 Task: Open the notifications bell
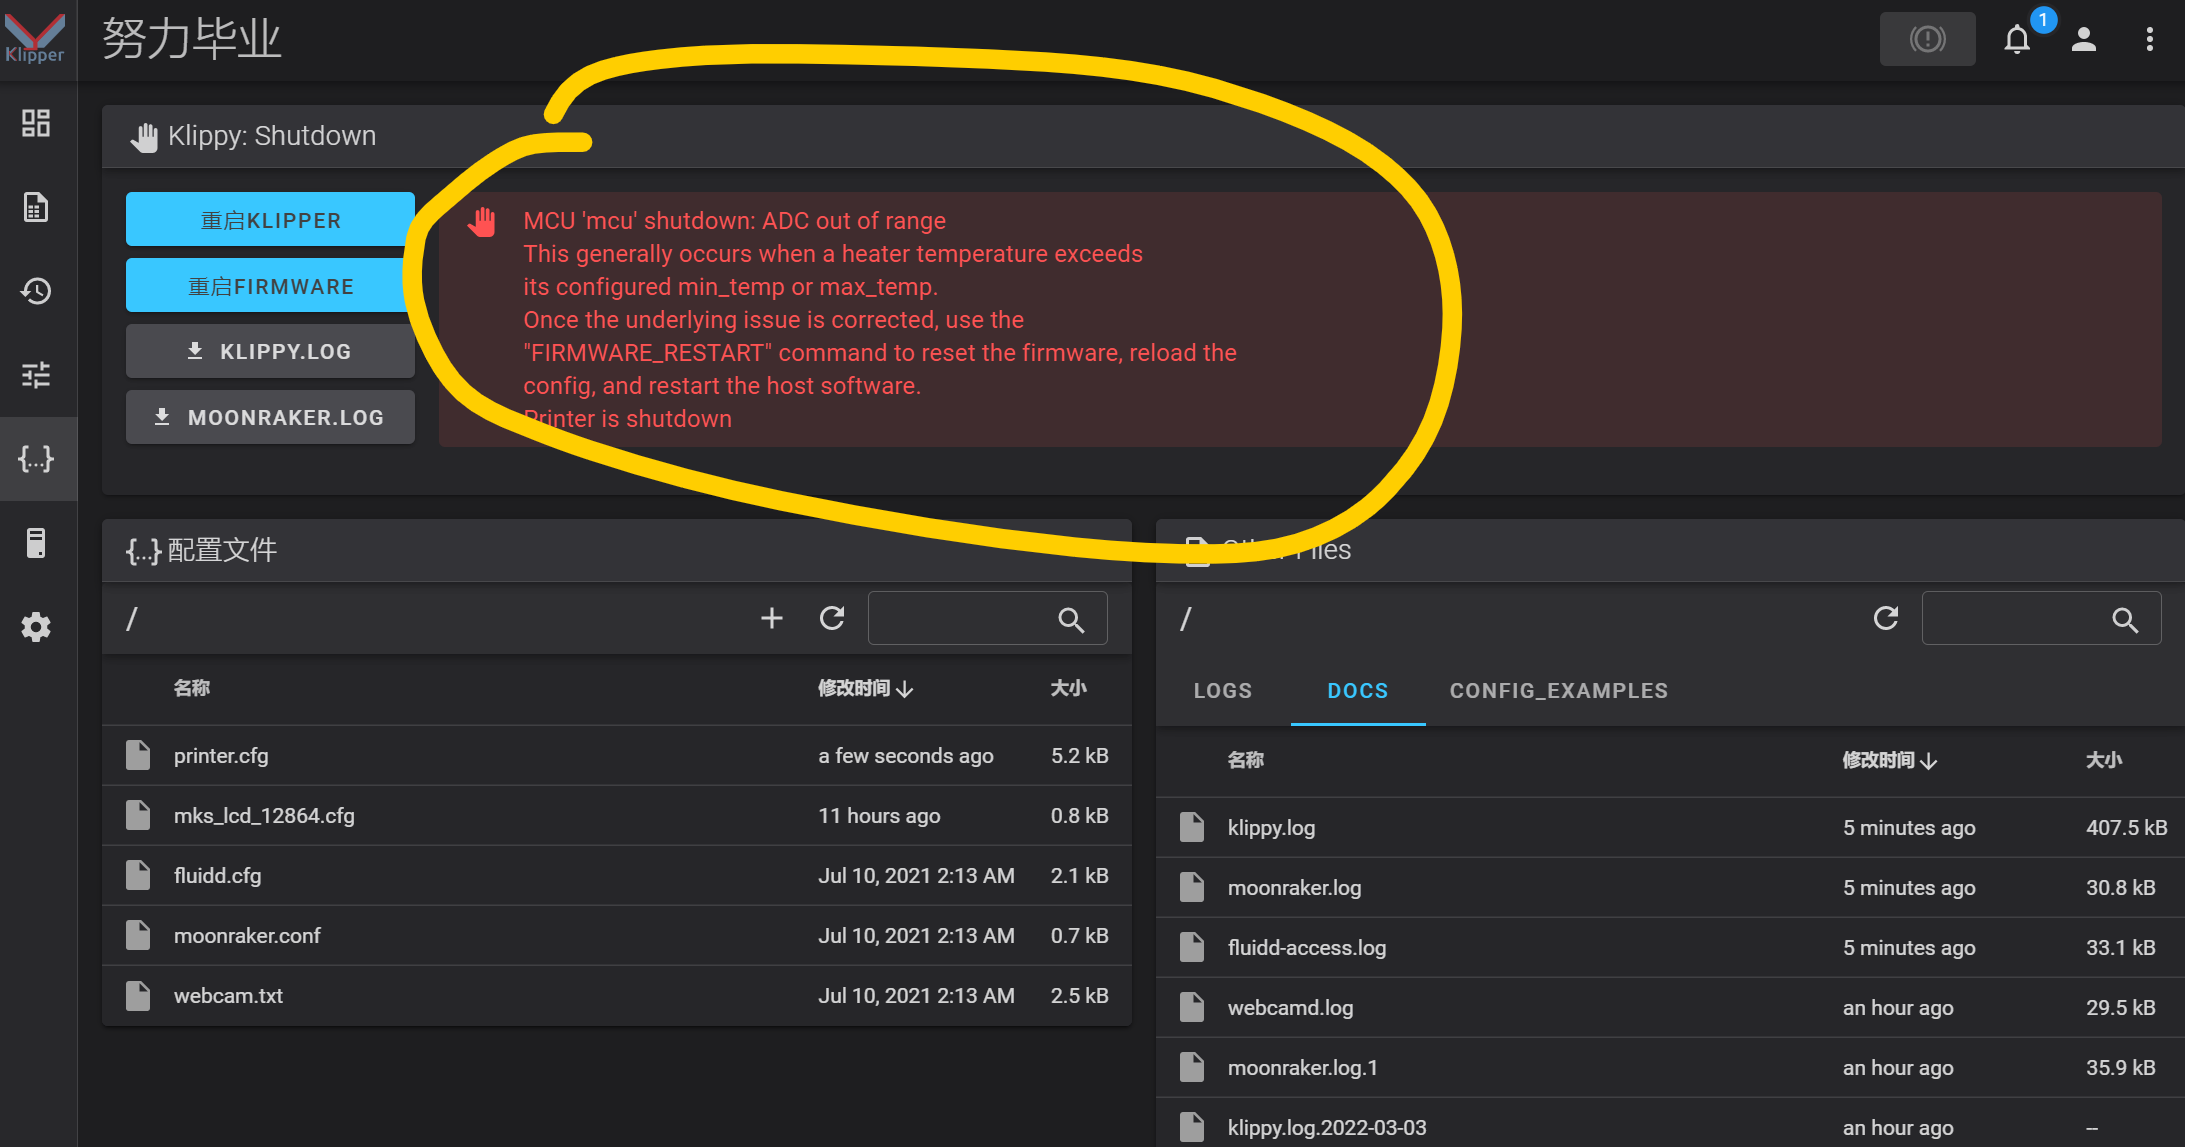(2018, 39)
